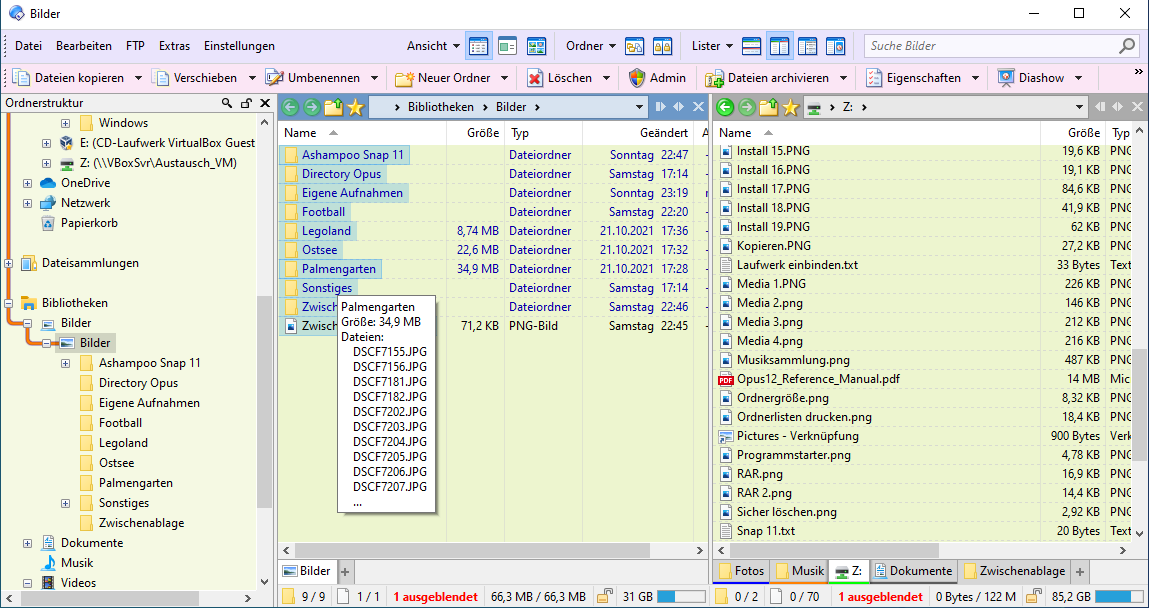Screen dimensions: 1149x608
Task: Toggle the padlock in left status bar
Action: tap(606, 596)
